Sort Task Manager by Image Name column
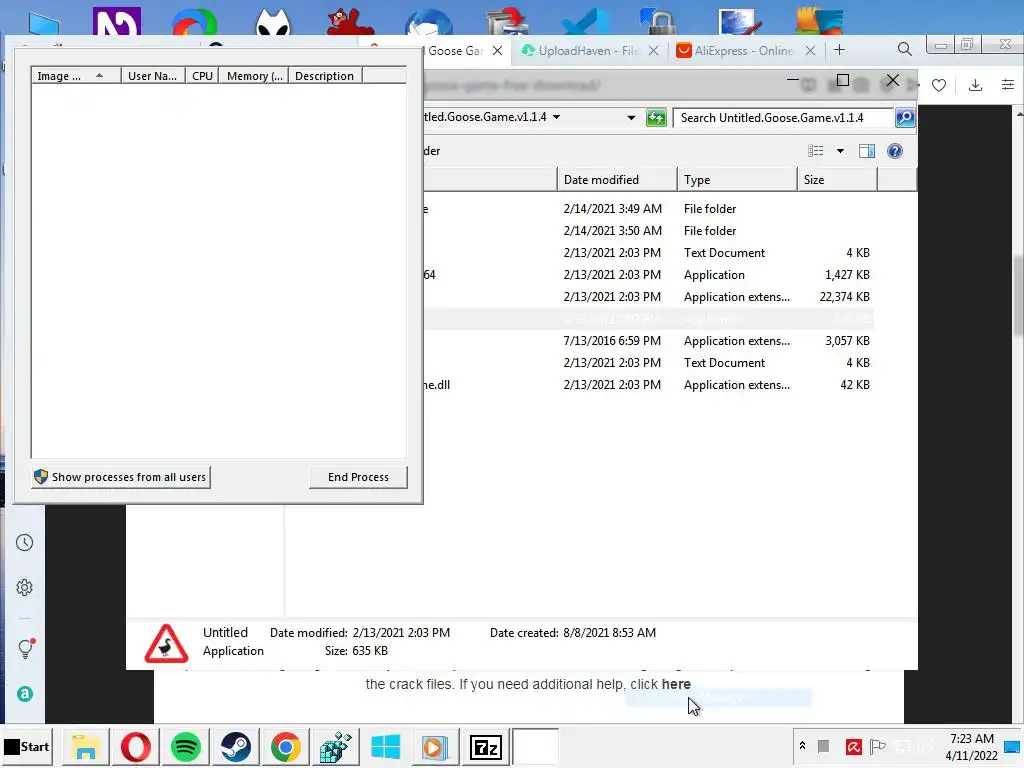The height and width of the screenshot is (768, 1024). coord(76,76)
